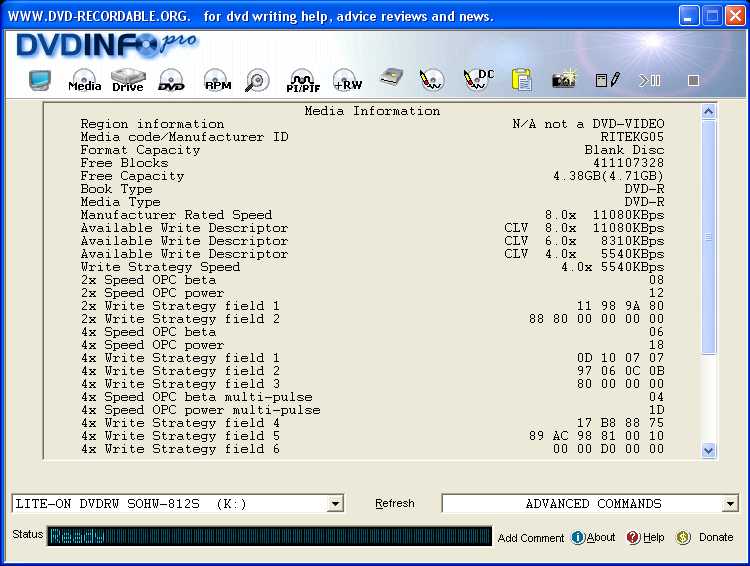Select the RITEKG05 media code value
The image size is (750, 566).
pyautogui.click(x=632, y=137)
